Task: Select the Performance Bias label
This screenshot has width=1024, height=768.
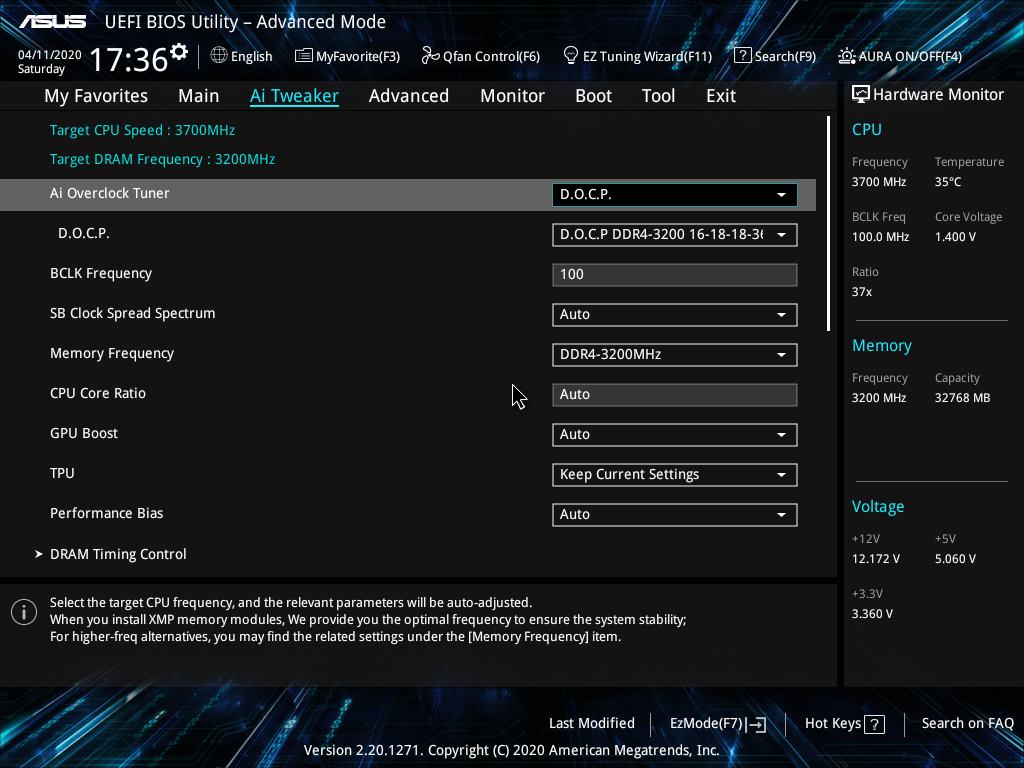Action: [106, 513]
